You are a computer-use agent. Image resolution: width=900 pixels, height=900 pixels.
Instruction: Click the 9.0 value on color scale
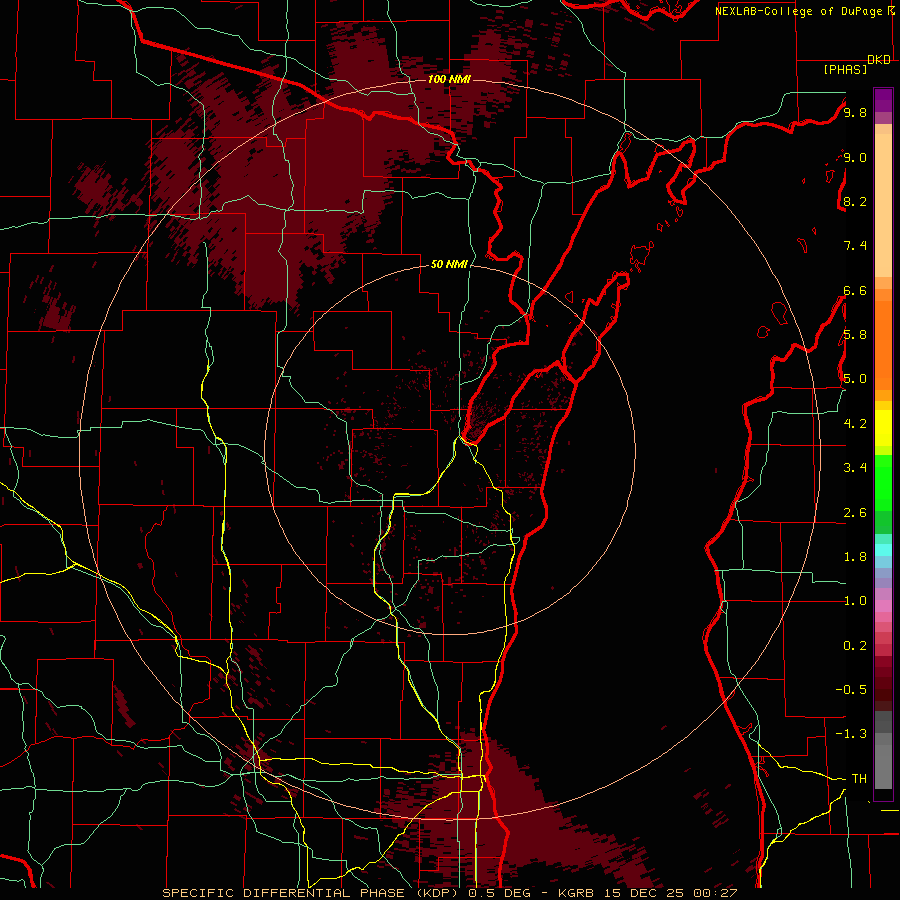click(x=855, y=157)
